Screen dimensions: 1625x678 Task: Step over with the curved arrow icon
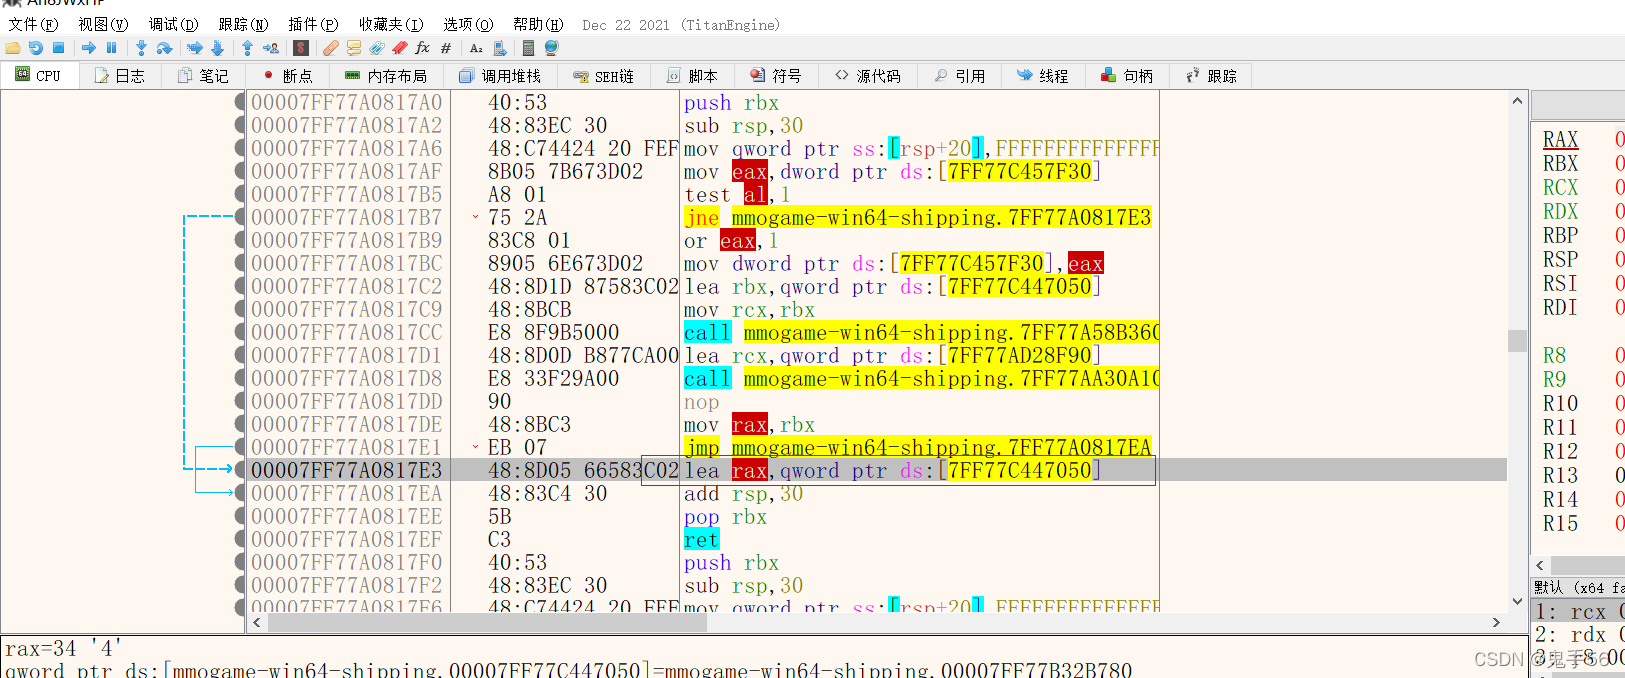[164, 47]
